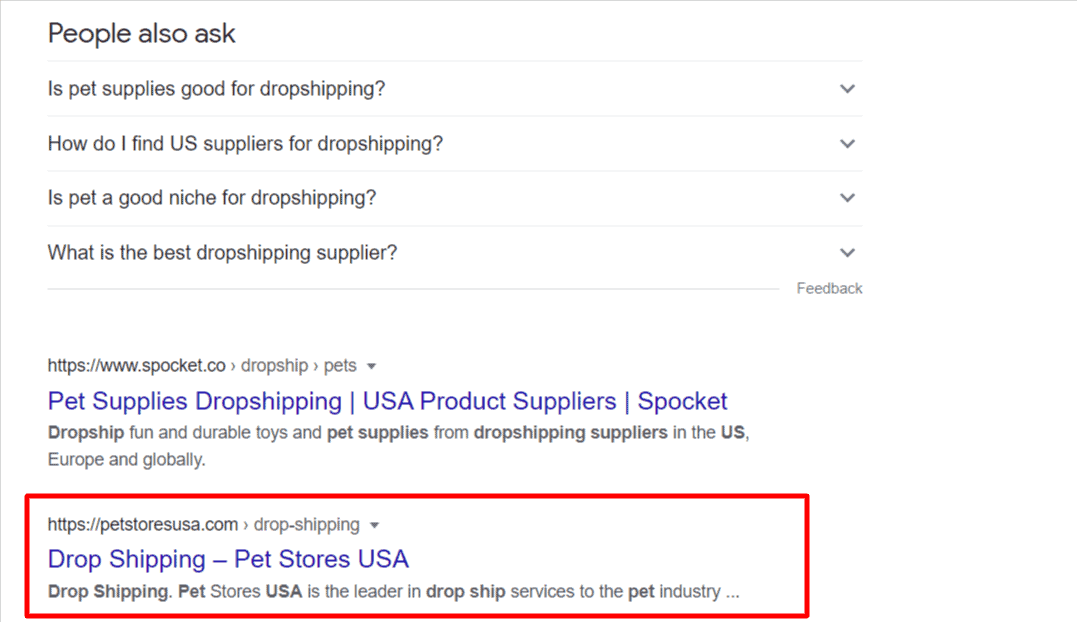The width and height of the screenshot is (1077, 622).
Task: Click the Feedback link
Action: pos(829,288)
